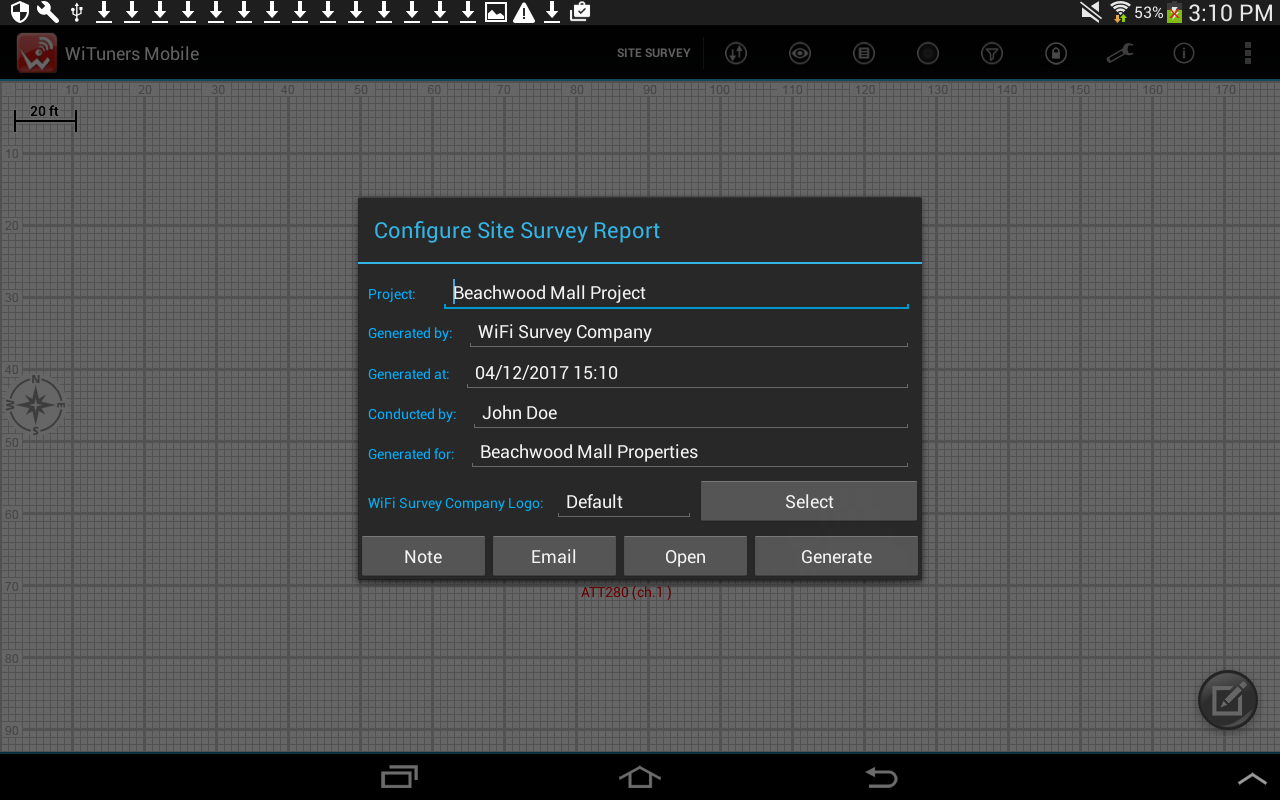
Task: Open the three-dot overflow menu
Action: [x=1247, y=53]
